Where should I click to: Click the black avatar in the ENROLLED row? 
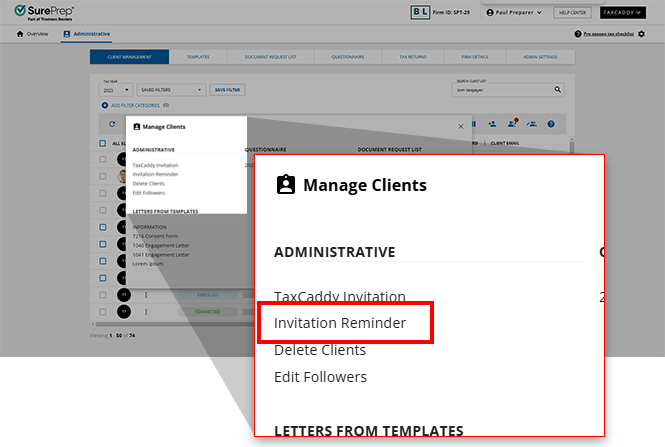[x=124, y=295]
